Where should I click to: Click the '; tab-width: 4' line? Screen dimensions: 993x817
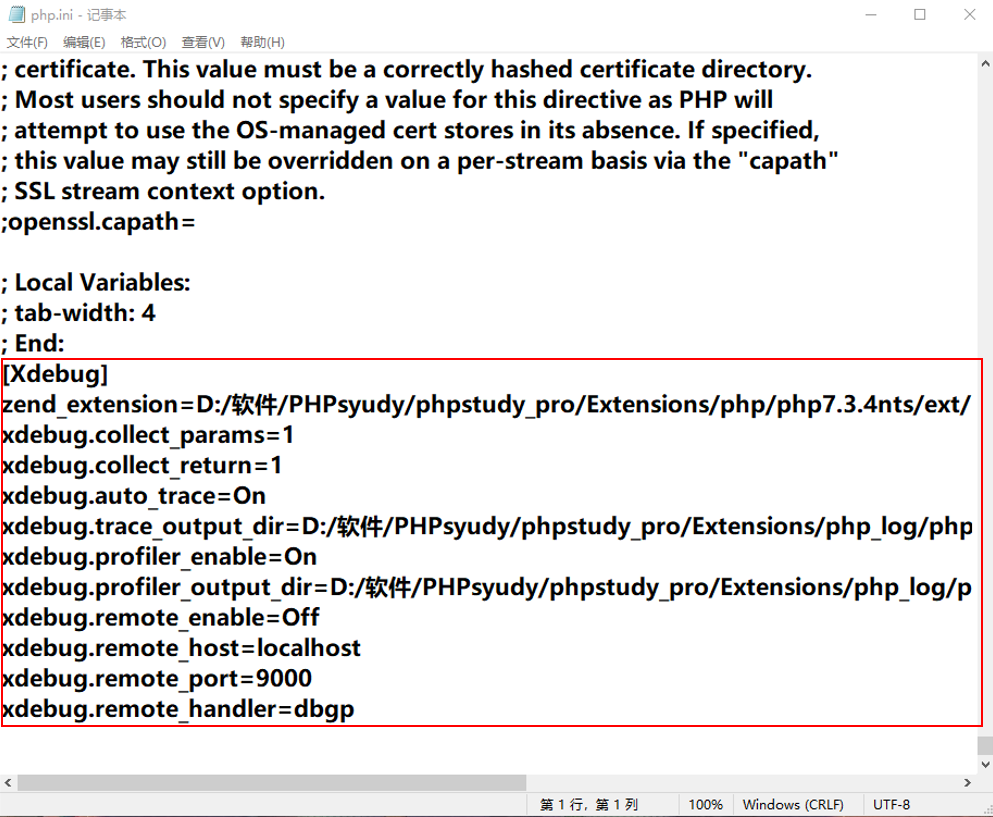coord(78,313)
